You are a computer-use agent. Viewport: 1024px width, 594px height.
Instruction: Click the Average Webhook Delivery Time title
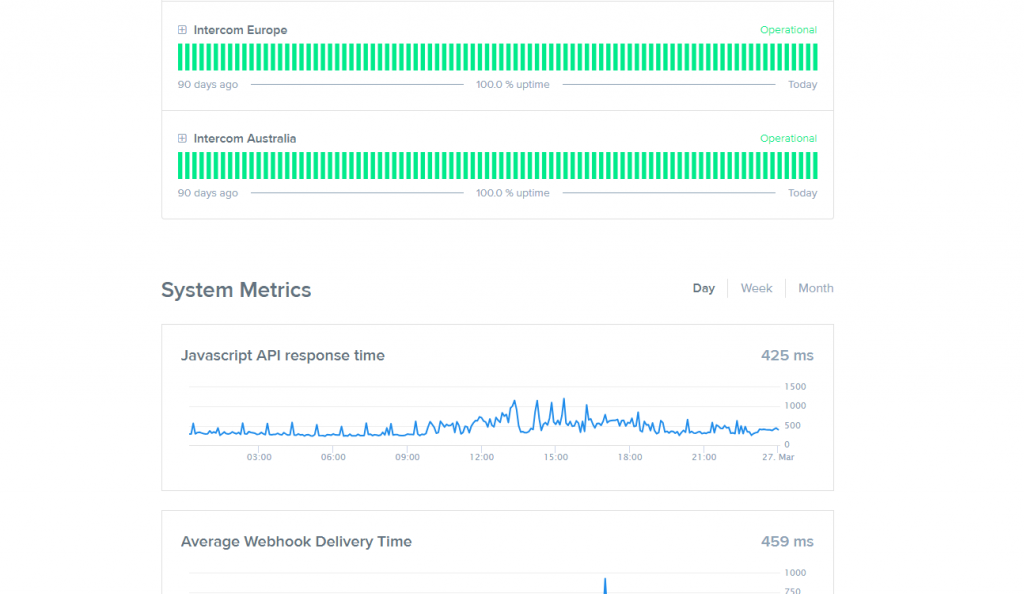pos(296,541)
